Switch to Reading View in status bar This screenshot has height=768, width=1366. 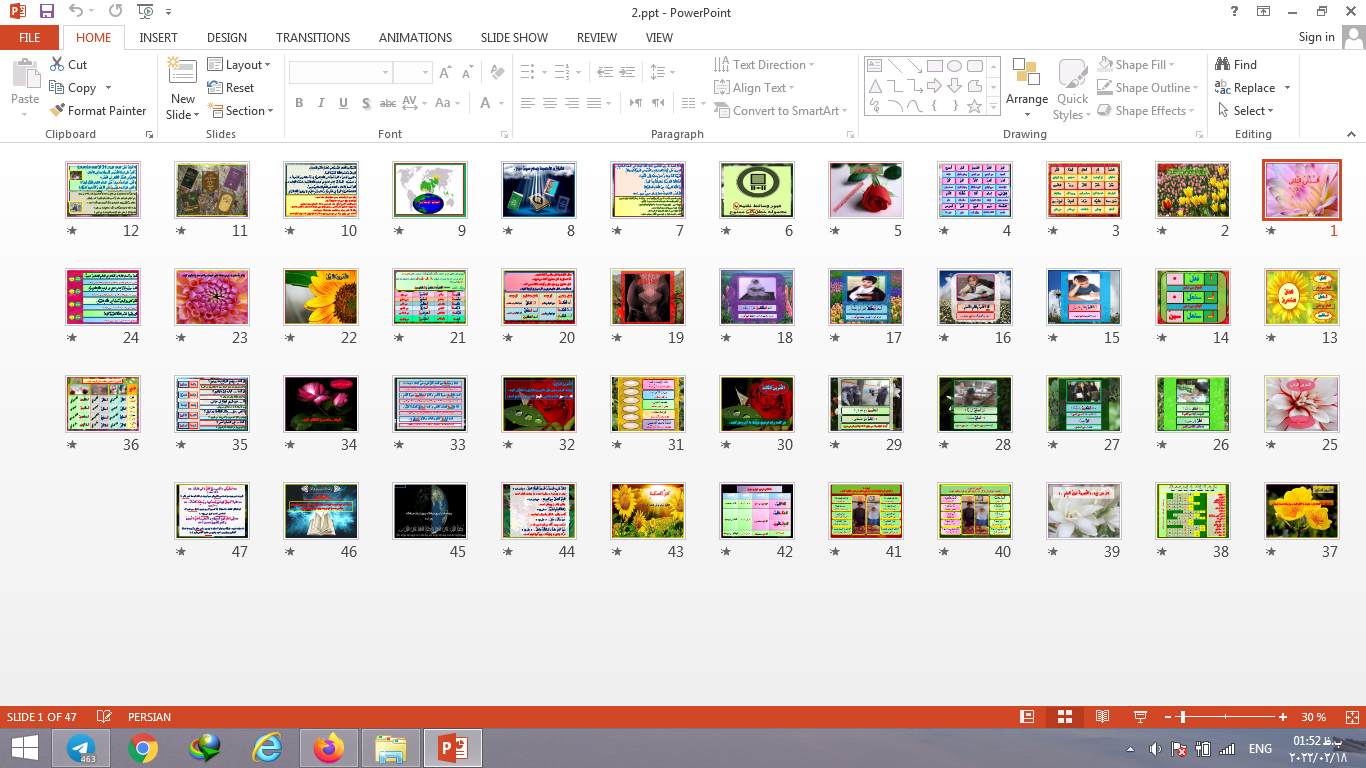[1102, 717]
